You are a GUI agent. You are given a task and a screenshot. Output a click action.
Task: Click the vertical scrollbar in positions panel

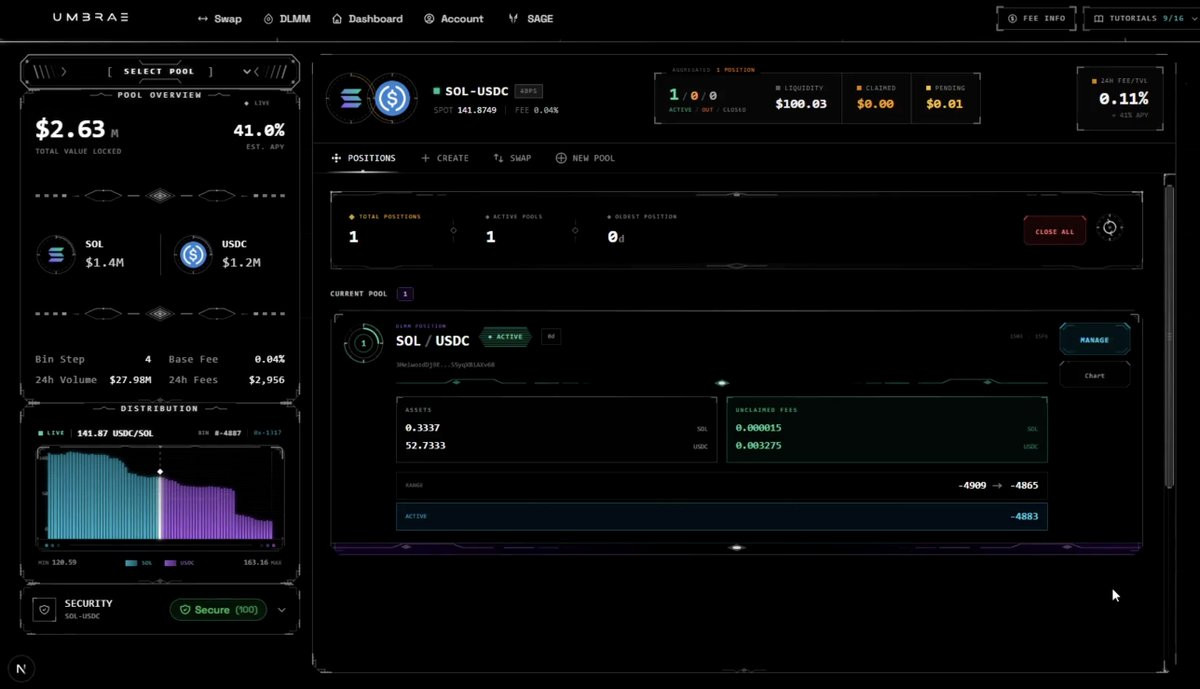click(x=1169, y=336)
